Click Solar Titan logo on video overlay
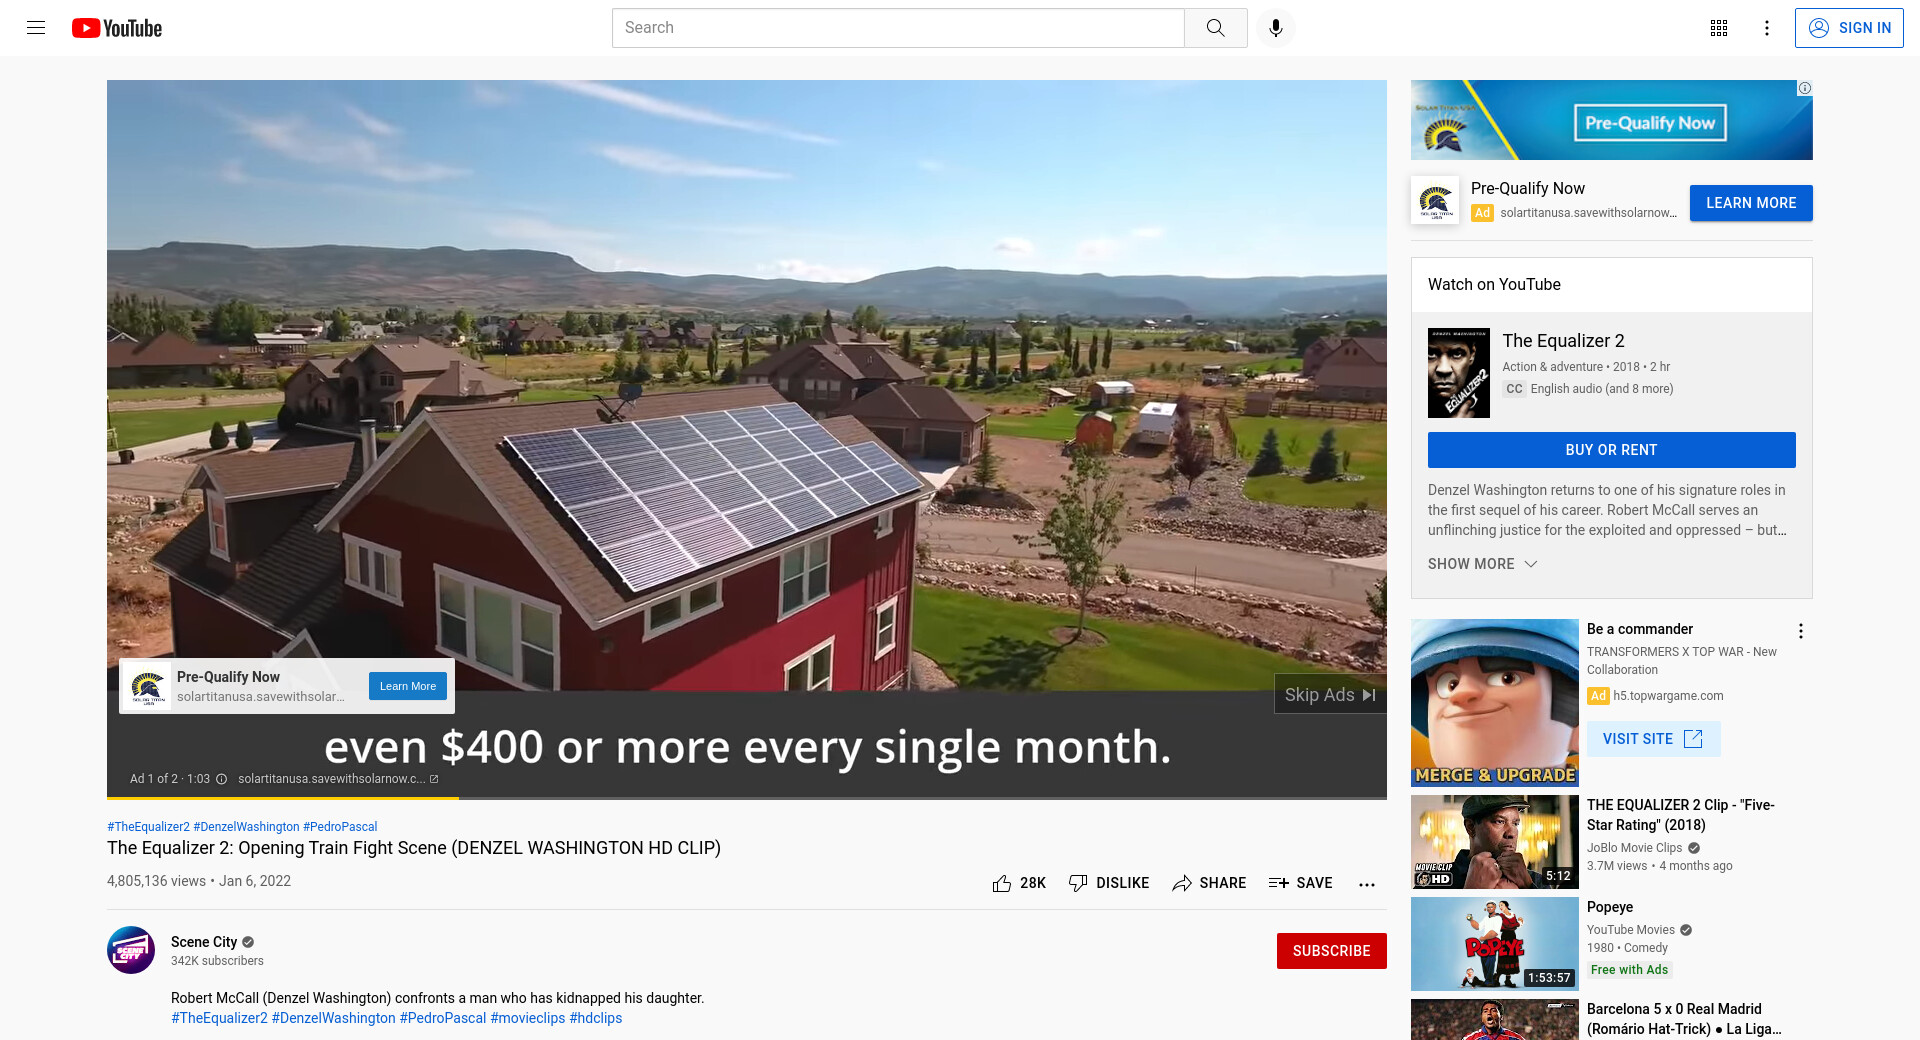 148,686
